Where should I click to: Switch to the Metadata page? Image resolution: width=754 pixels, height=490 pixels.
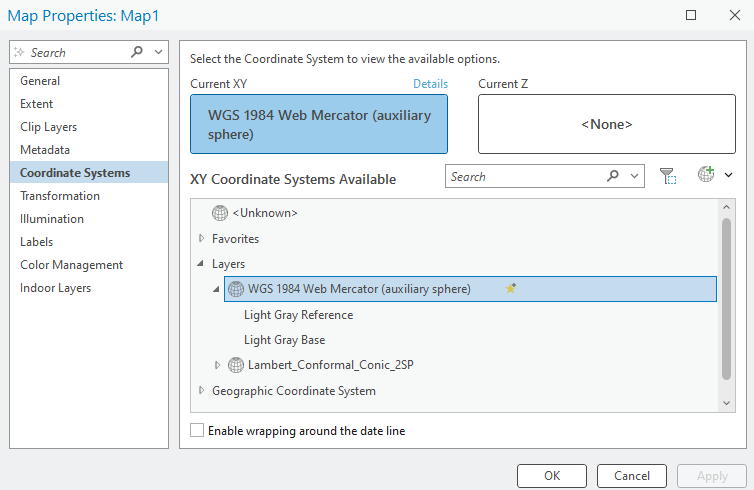coord(45,150)
